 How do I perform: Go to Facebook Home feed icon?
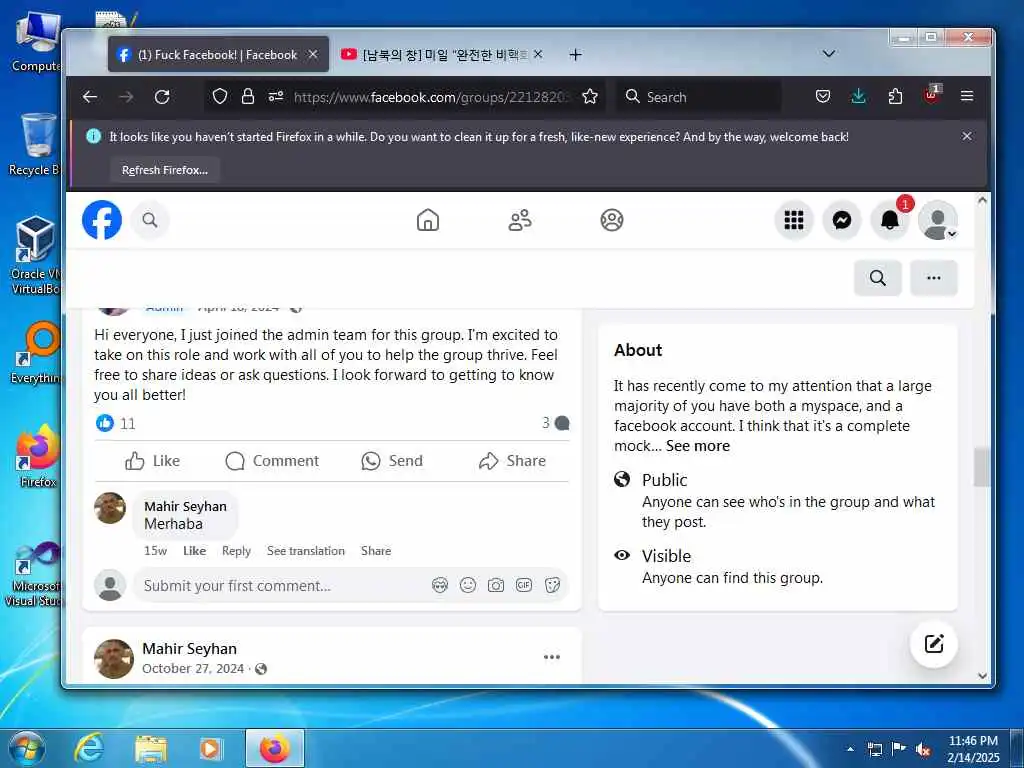pyautogui.click(x=428, y=220)
